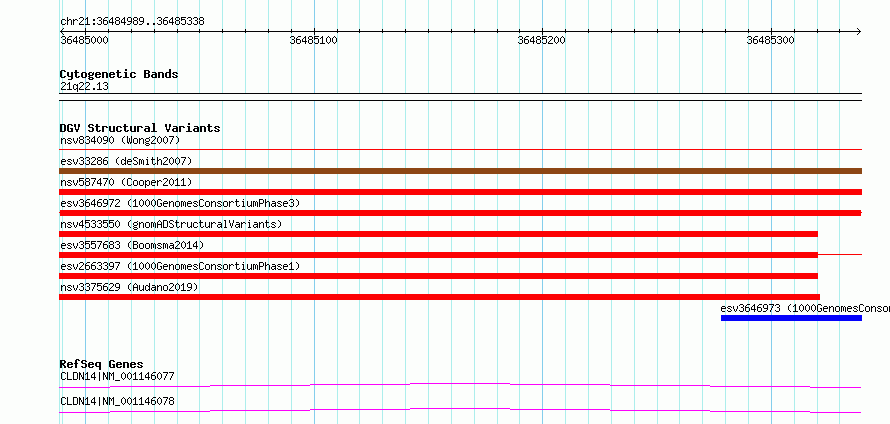Click the chr21:36484989..36485338 coordinates label
This screenshot has height=424, width=890.
132,22
